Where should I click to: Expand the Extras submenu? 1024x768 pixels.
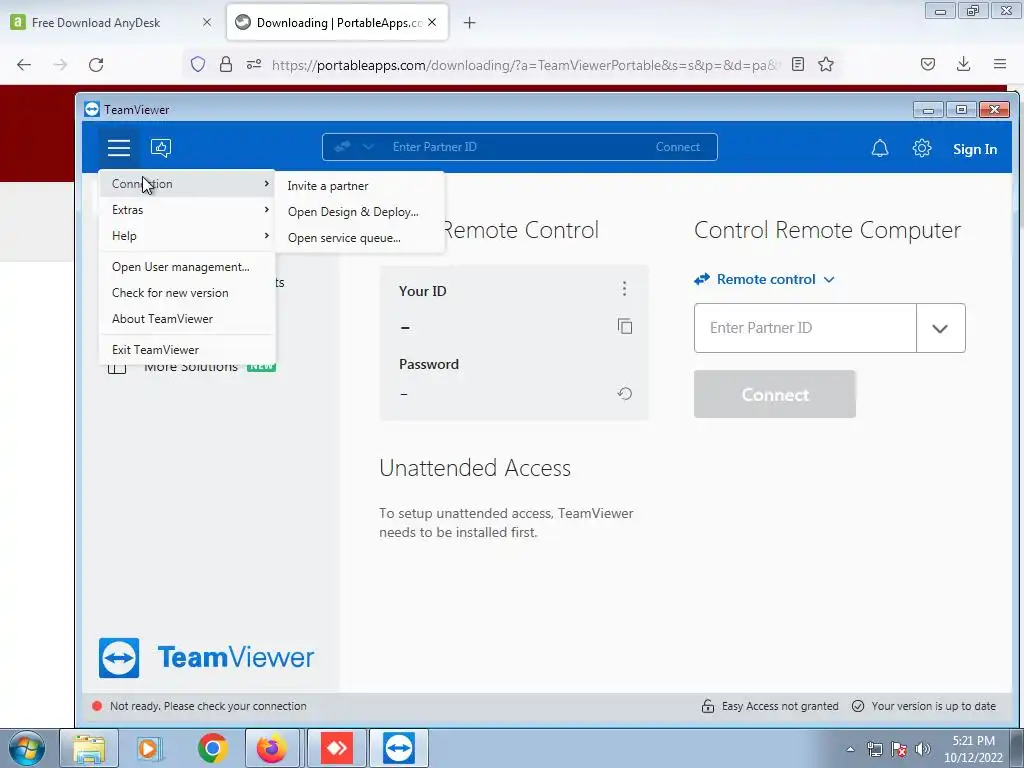coord(187,210)
